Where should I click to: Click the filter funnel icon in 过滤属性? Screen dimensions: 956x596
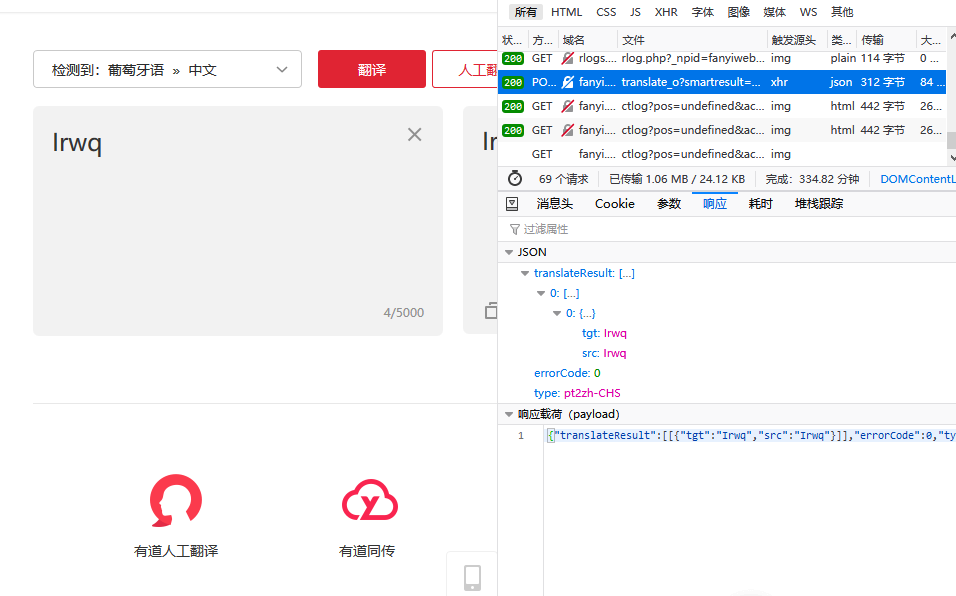click(515, 229)
